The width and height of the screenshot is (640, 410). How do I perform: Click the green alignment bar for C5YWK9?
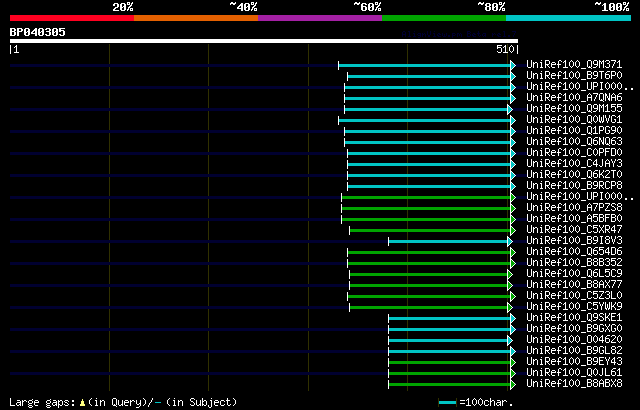(x=431, y=308)
